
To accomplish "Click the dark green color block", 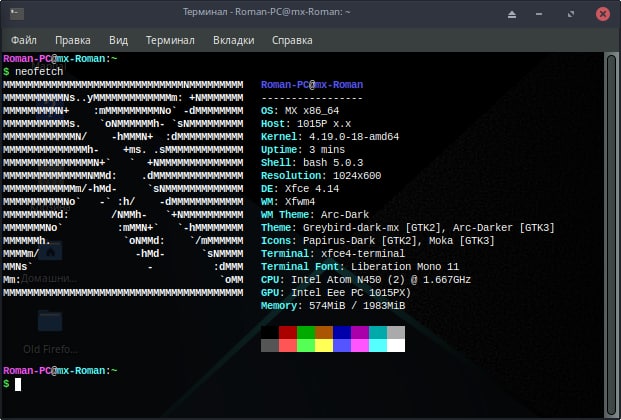I will (306, 332).
